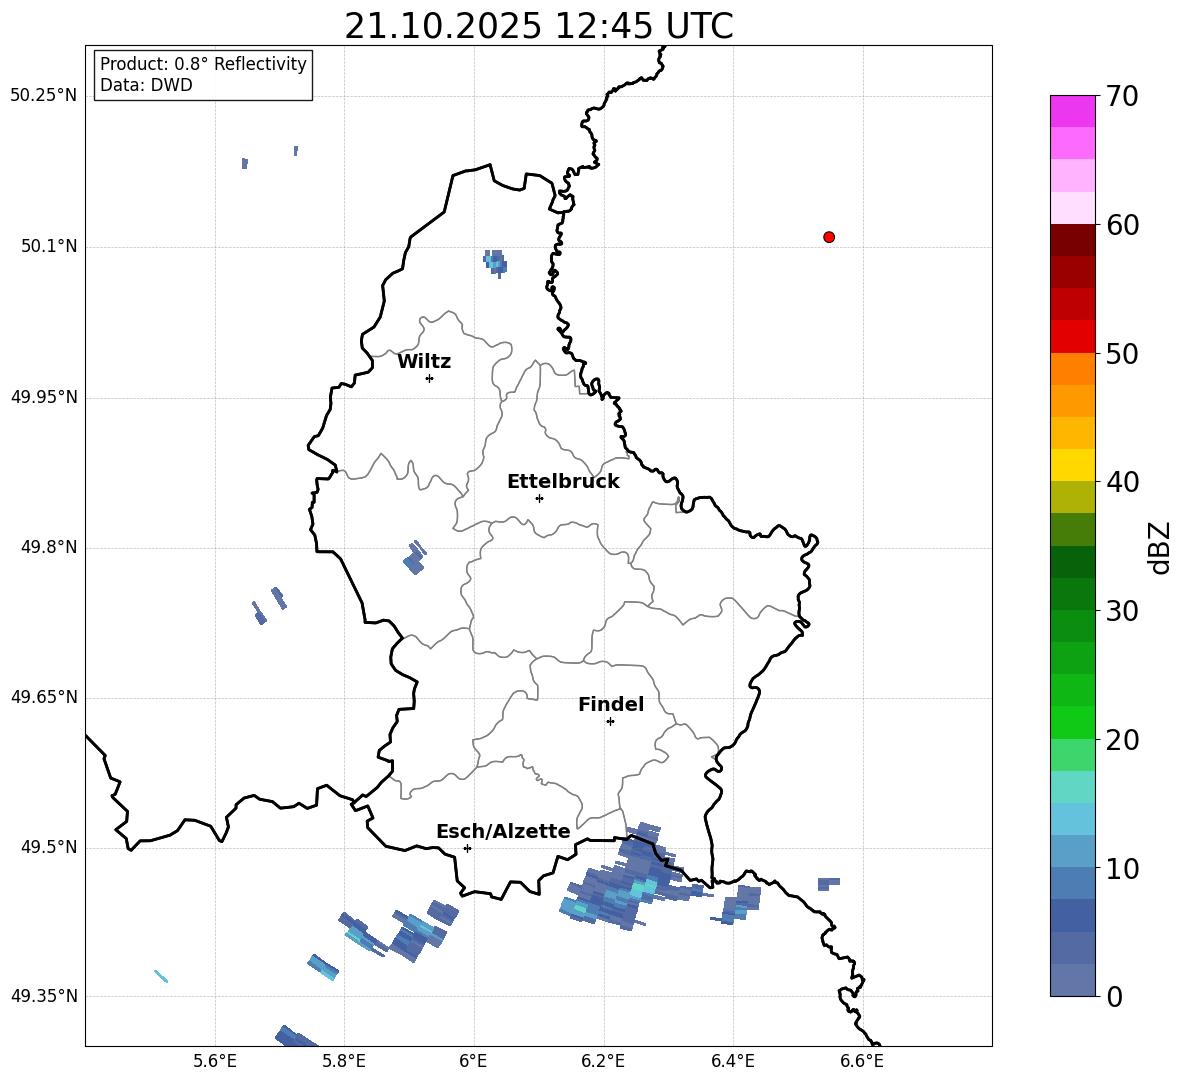The height and width of the screenshot is (1081, 1184).
Task: Click the 50.1°N latitude label
Action: [x=49, y=246]
